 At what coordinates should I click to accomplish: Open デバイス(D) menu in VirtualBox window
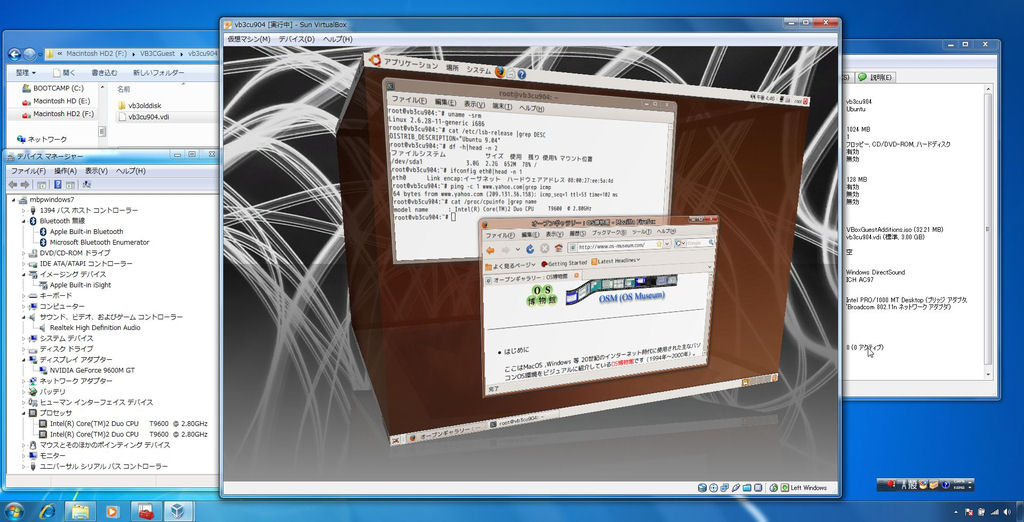coord(296,39)
